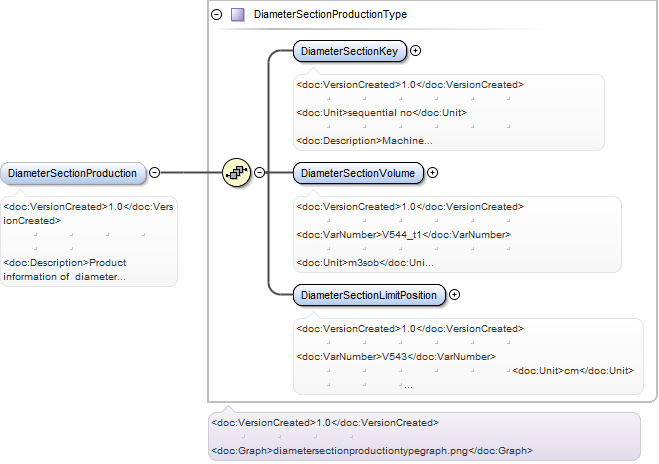Expand the DiameterSectionVolume element

coord(432,173)
